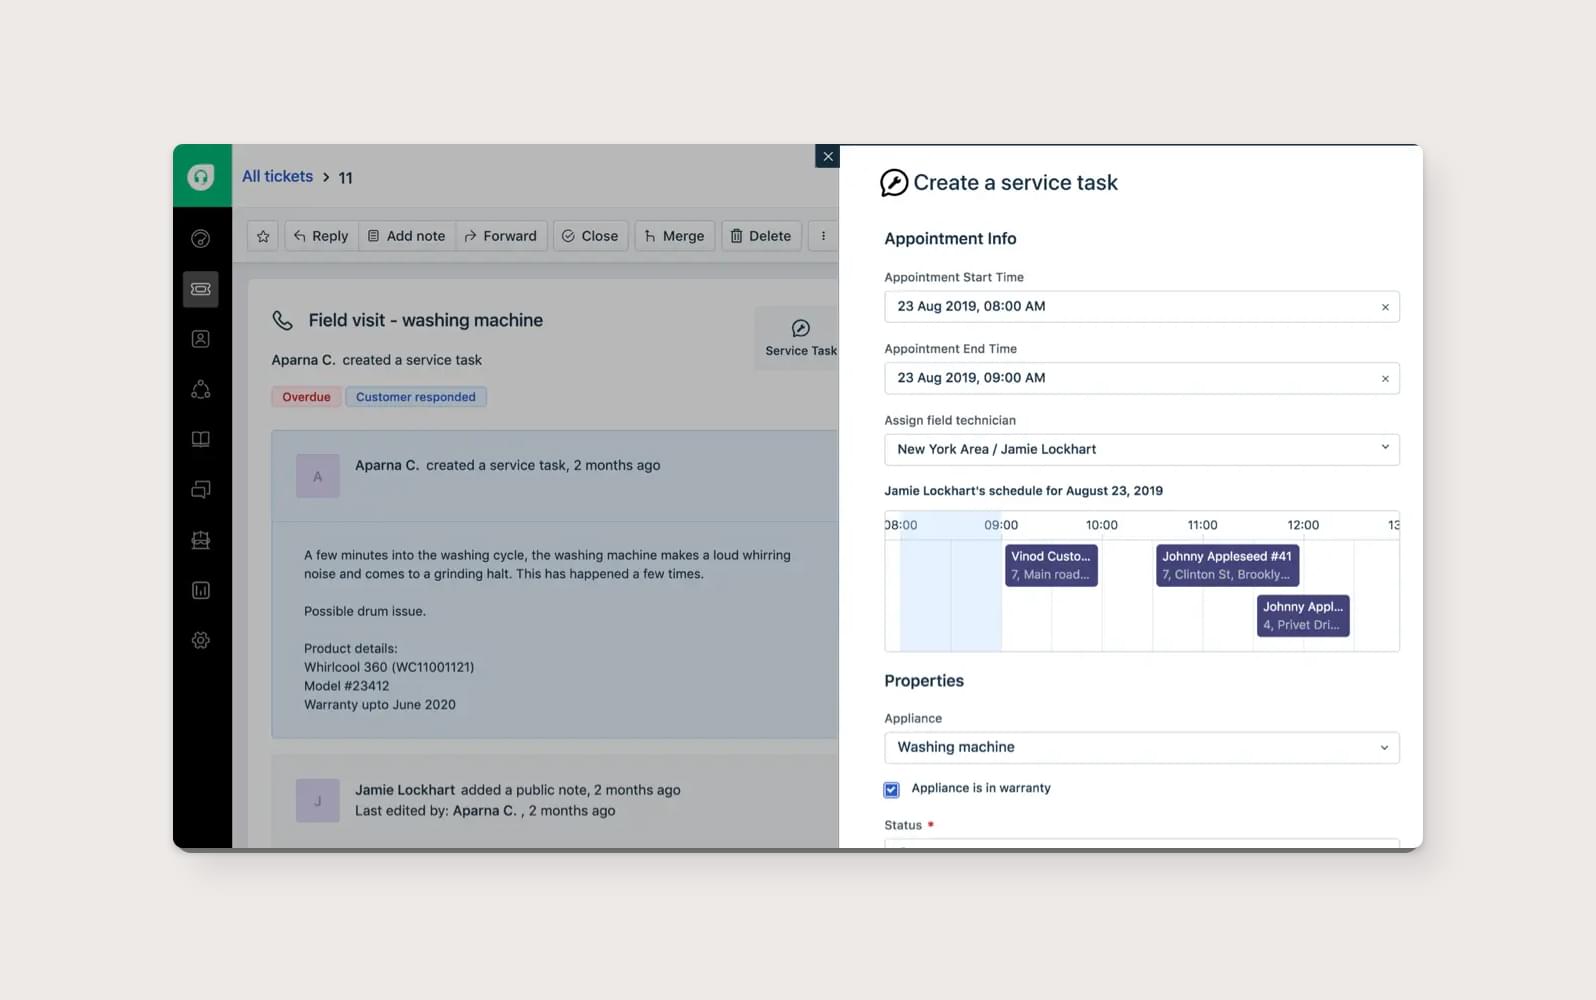Screen dimensions: 1596x1000
Task: Open the Appliance Washing machine dropdown
Action: coord(1141,747)
